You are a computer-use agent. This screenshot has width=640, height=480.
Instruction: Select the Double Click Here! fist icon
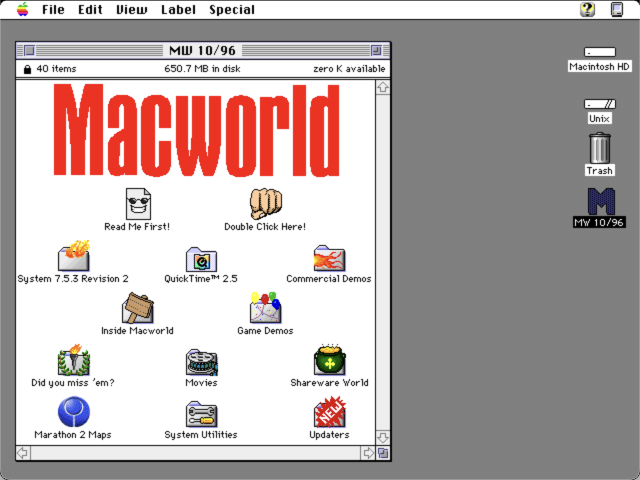tap(265, 204)
